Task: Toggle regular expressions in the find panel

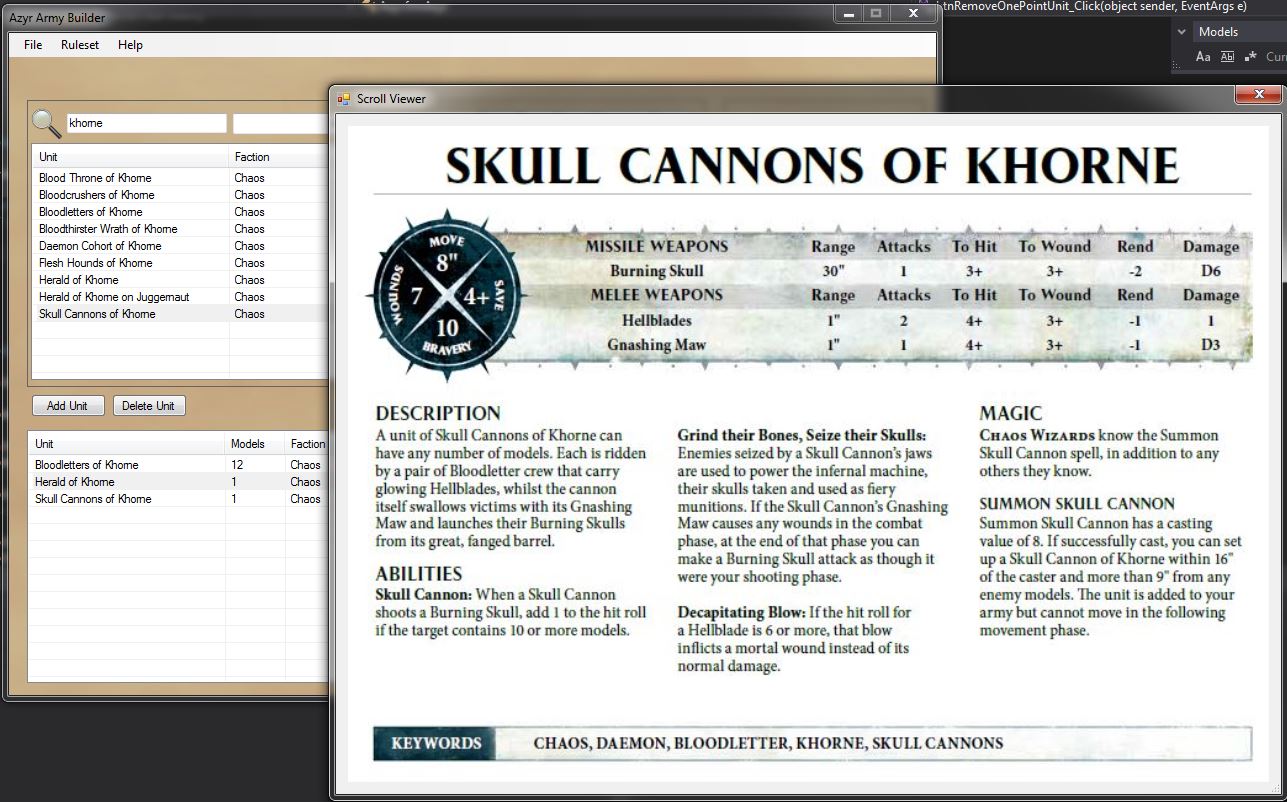Action: (1250, 57)
